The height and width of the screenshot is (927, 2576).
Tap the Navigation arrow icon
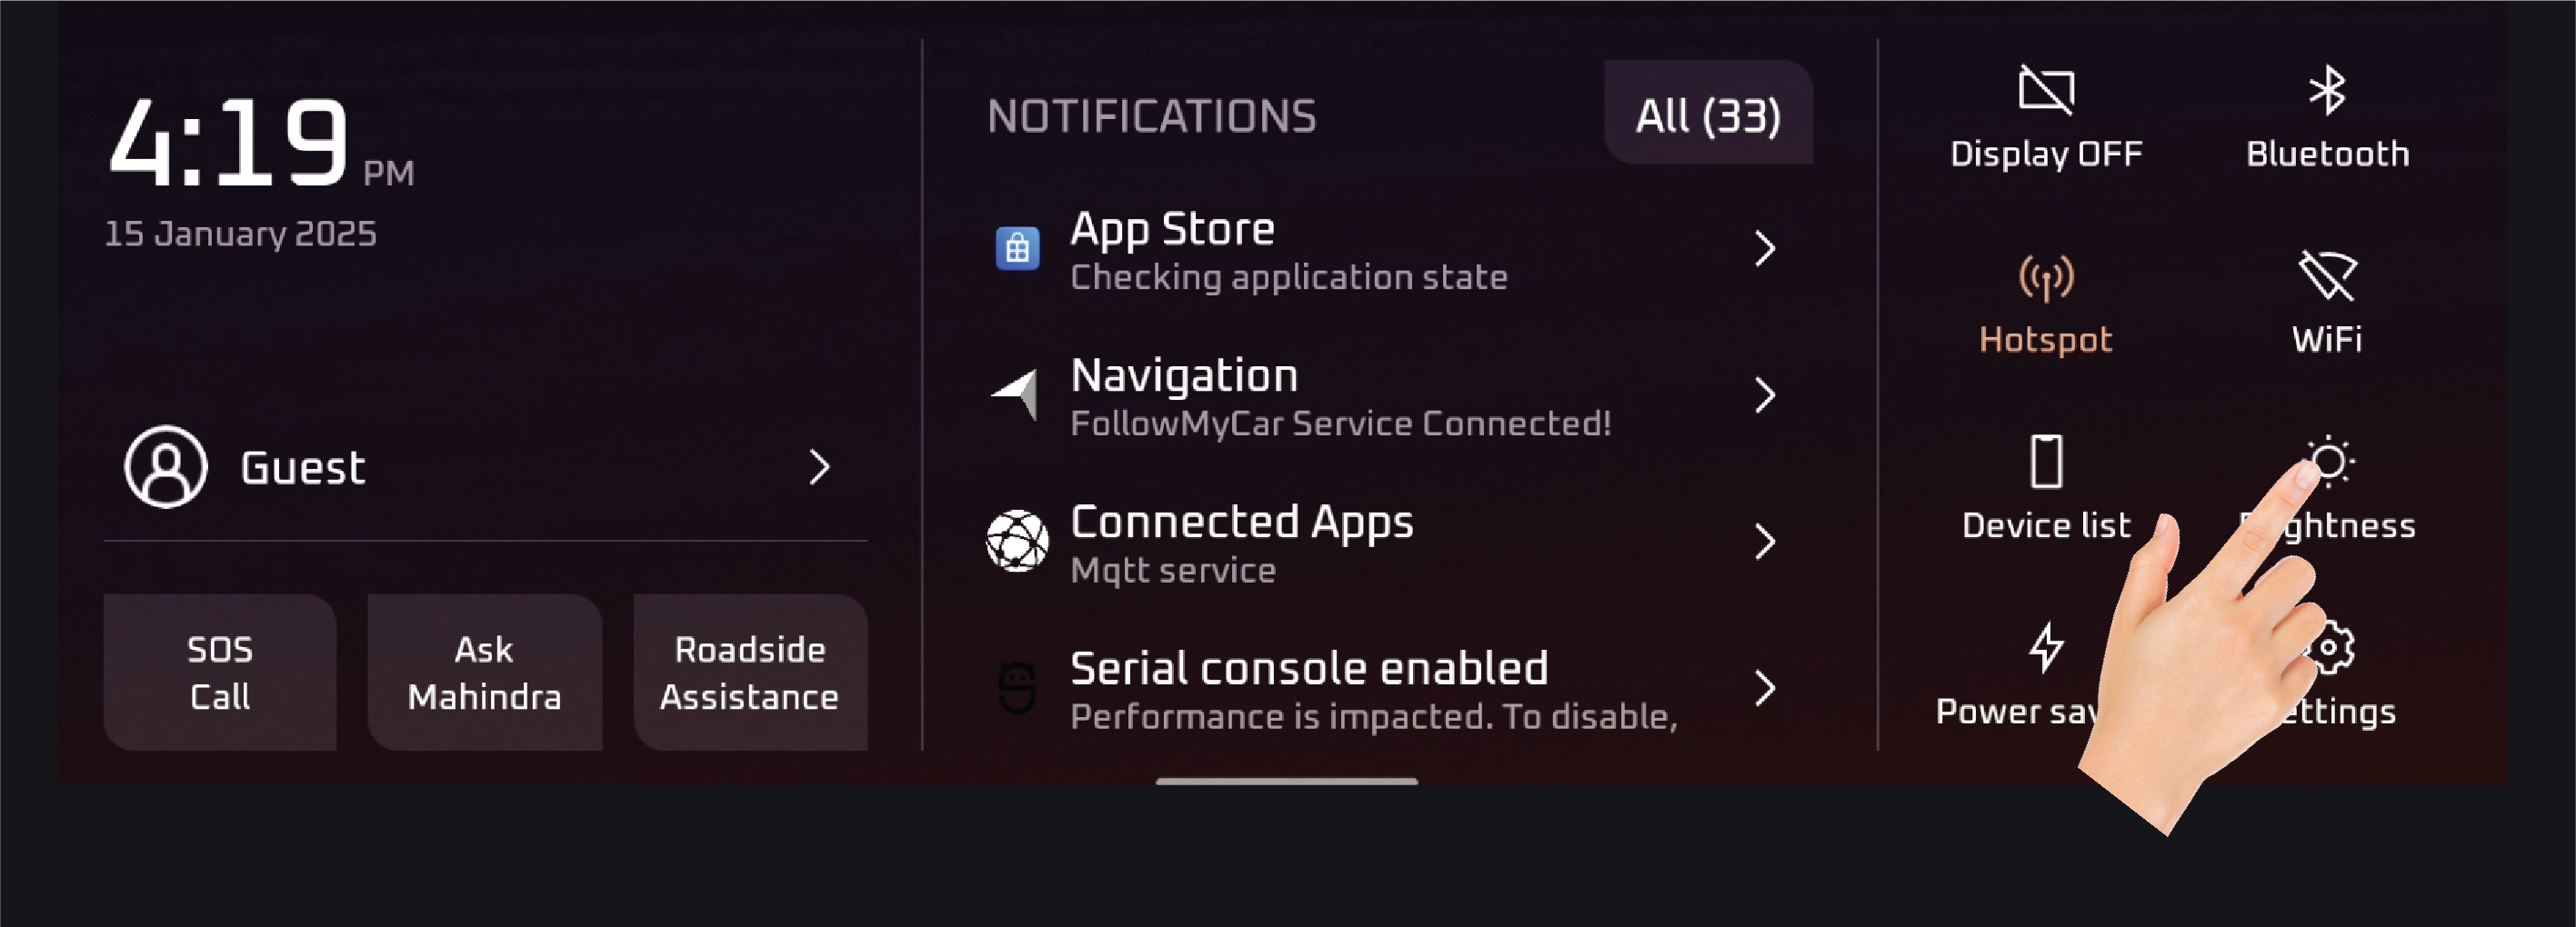[1015, 394]
